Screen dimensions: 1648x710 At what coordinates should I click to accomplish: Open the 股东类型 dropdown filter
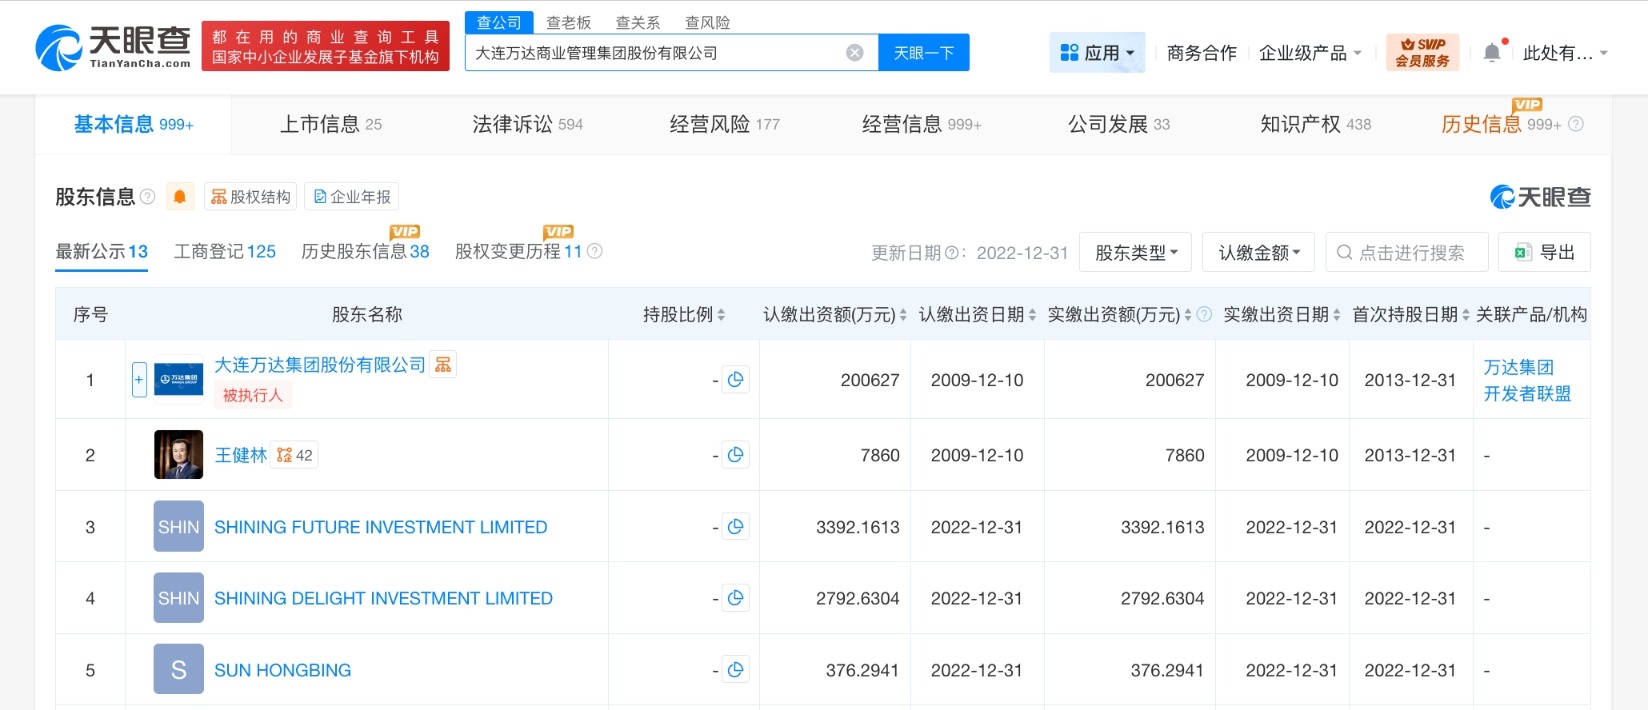(x=1135, y=253)
